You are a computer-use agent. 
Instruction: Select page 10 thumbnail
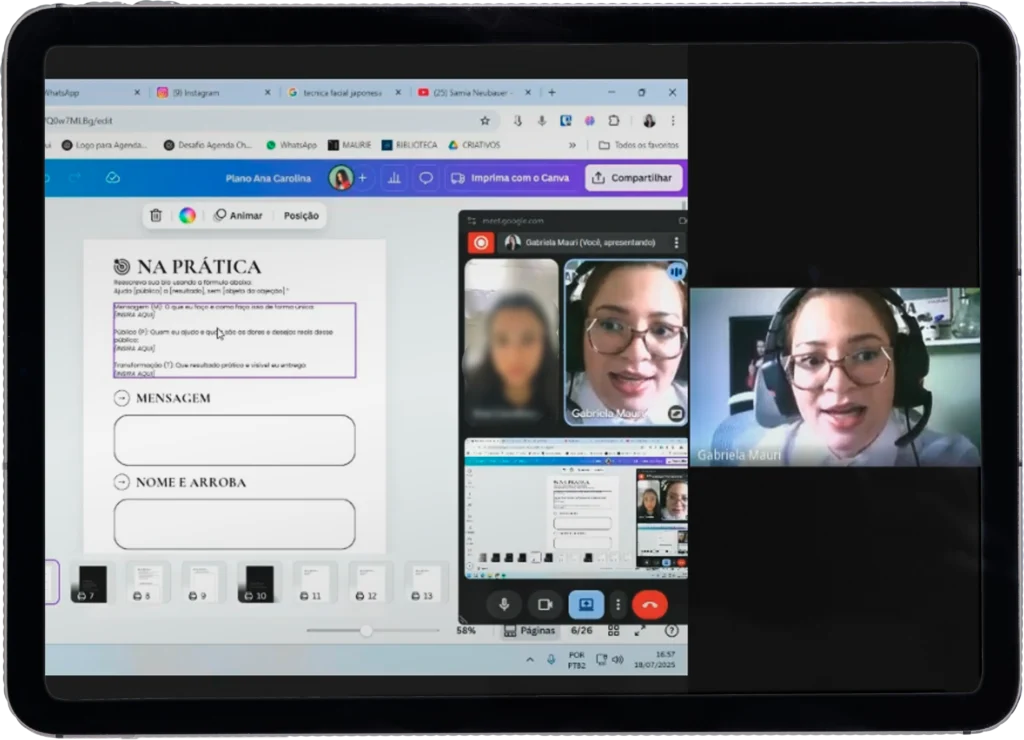pos(256,583)
